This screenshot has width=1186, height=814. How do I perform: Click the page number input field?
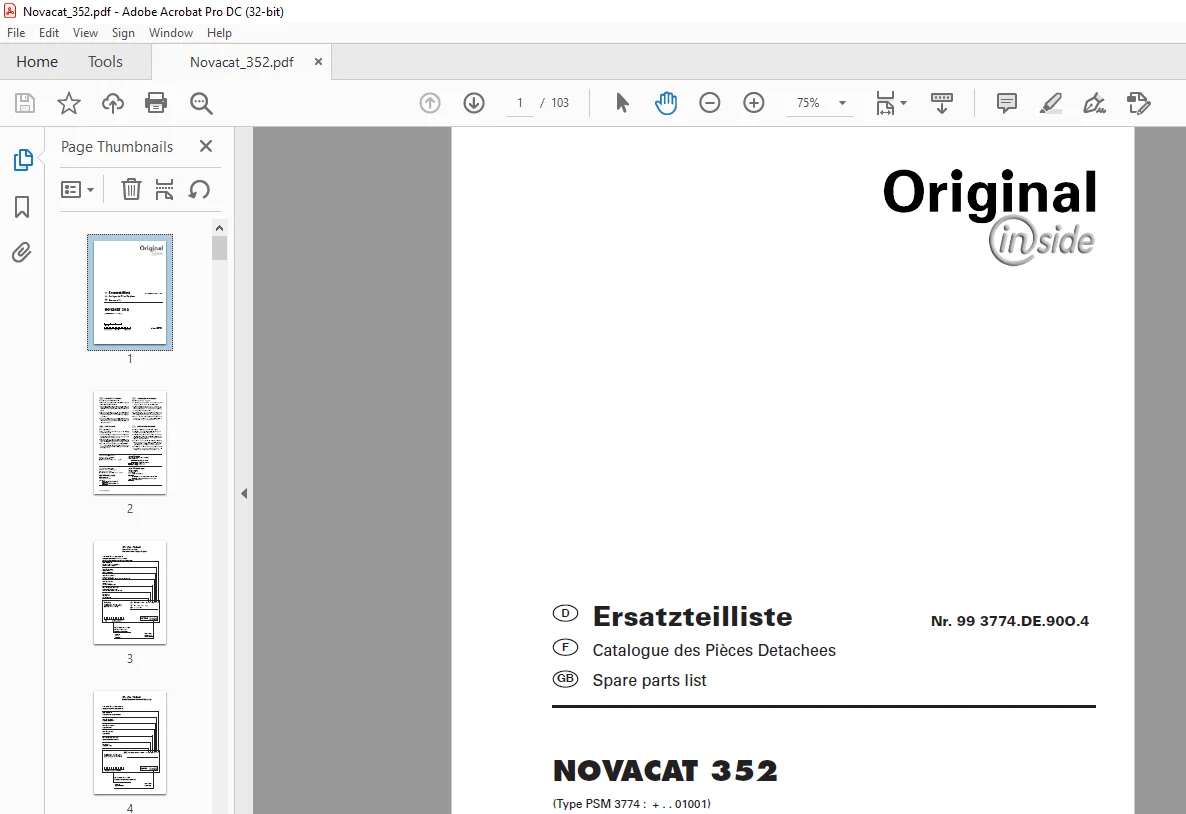coord(520,103)
